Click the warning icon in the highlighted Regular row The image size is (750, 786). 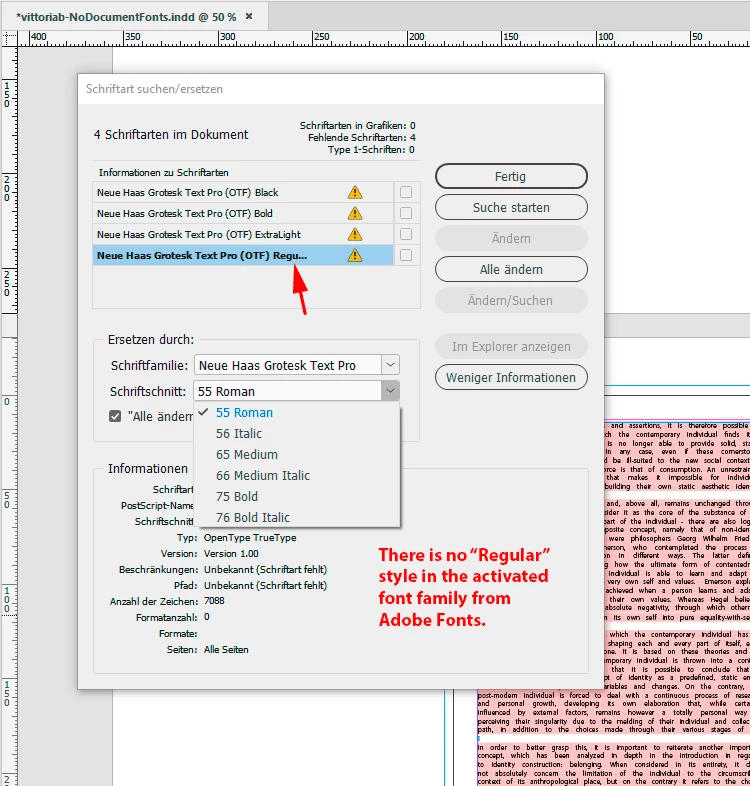355,256
